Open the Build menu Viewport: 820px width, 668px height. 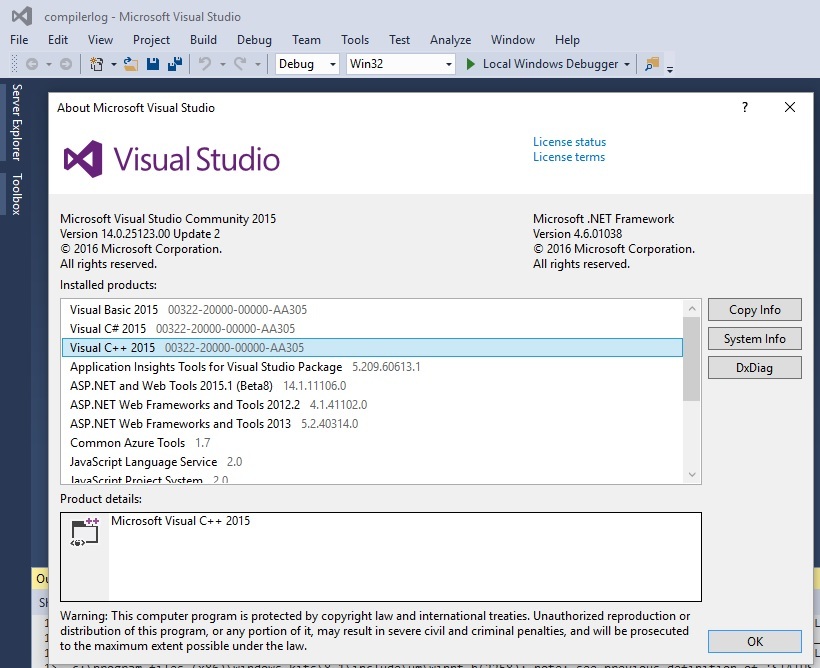203,40
